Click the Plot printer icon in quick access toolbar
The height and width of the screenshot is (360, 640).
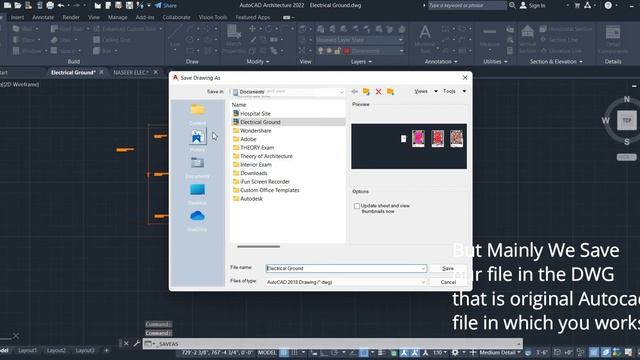click(50, 5)
